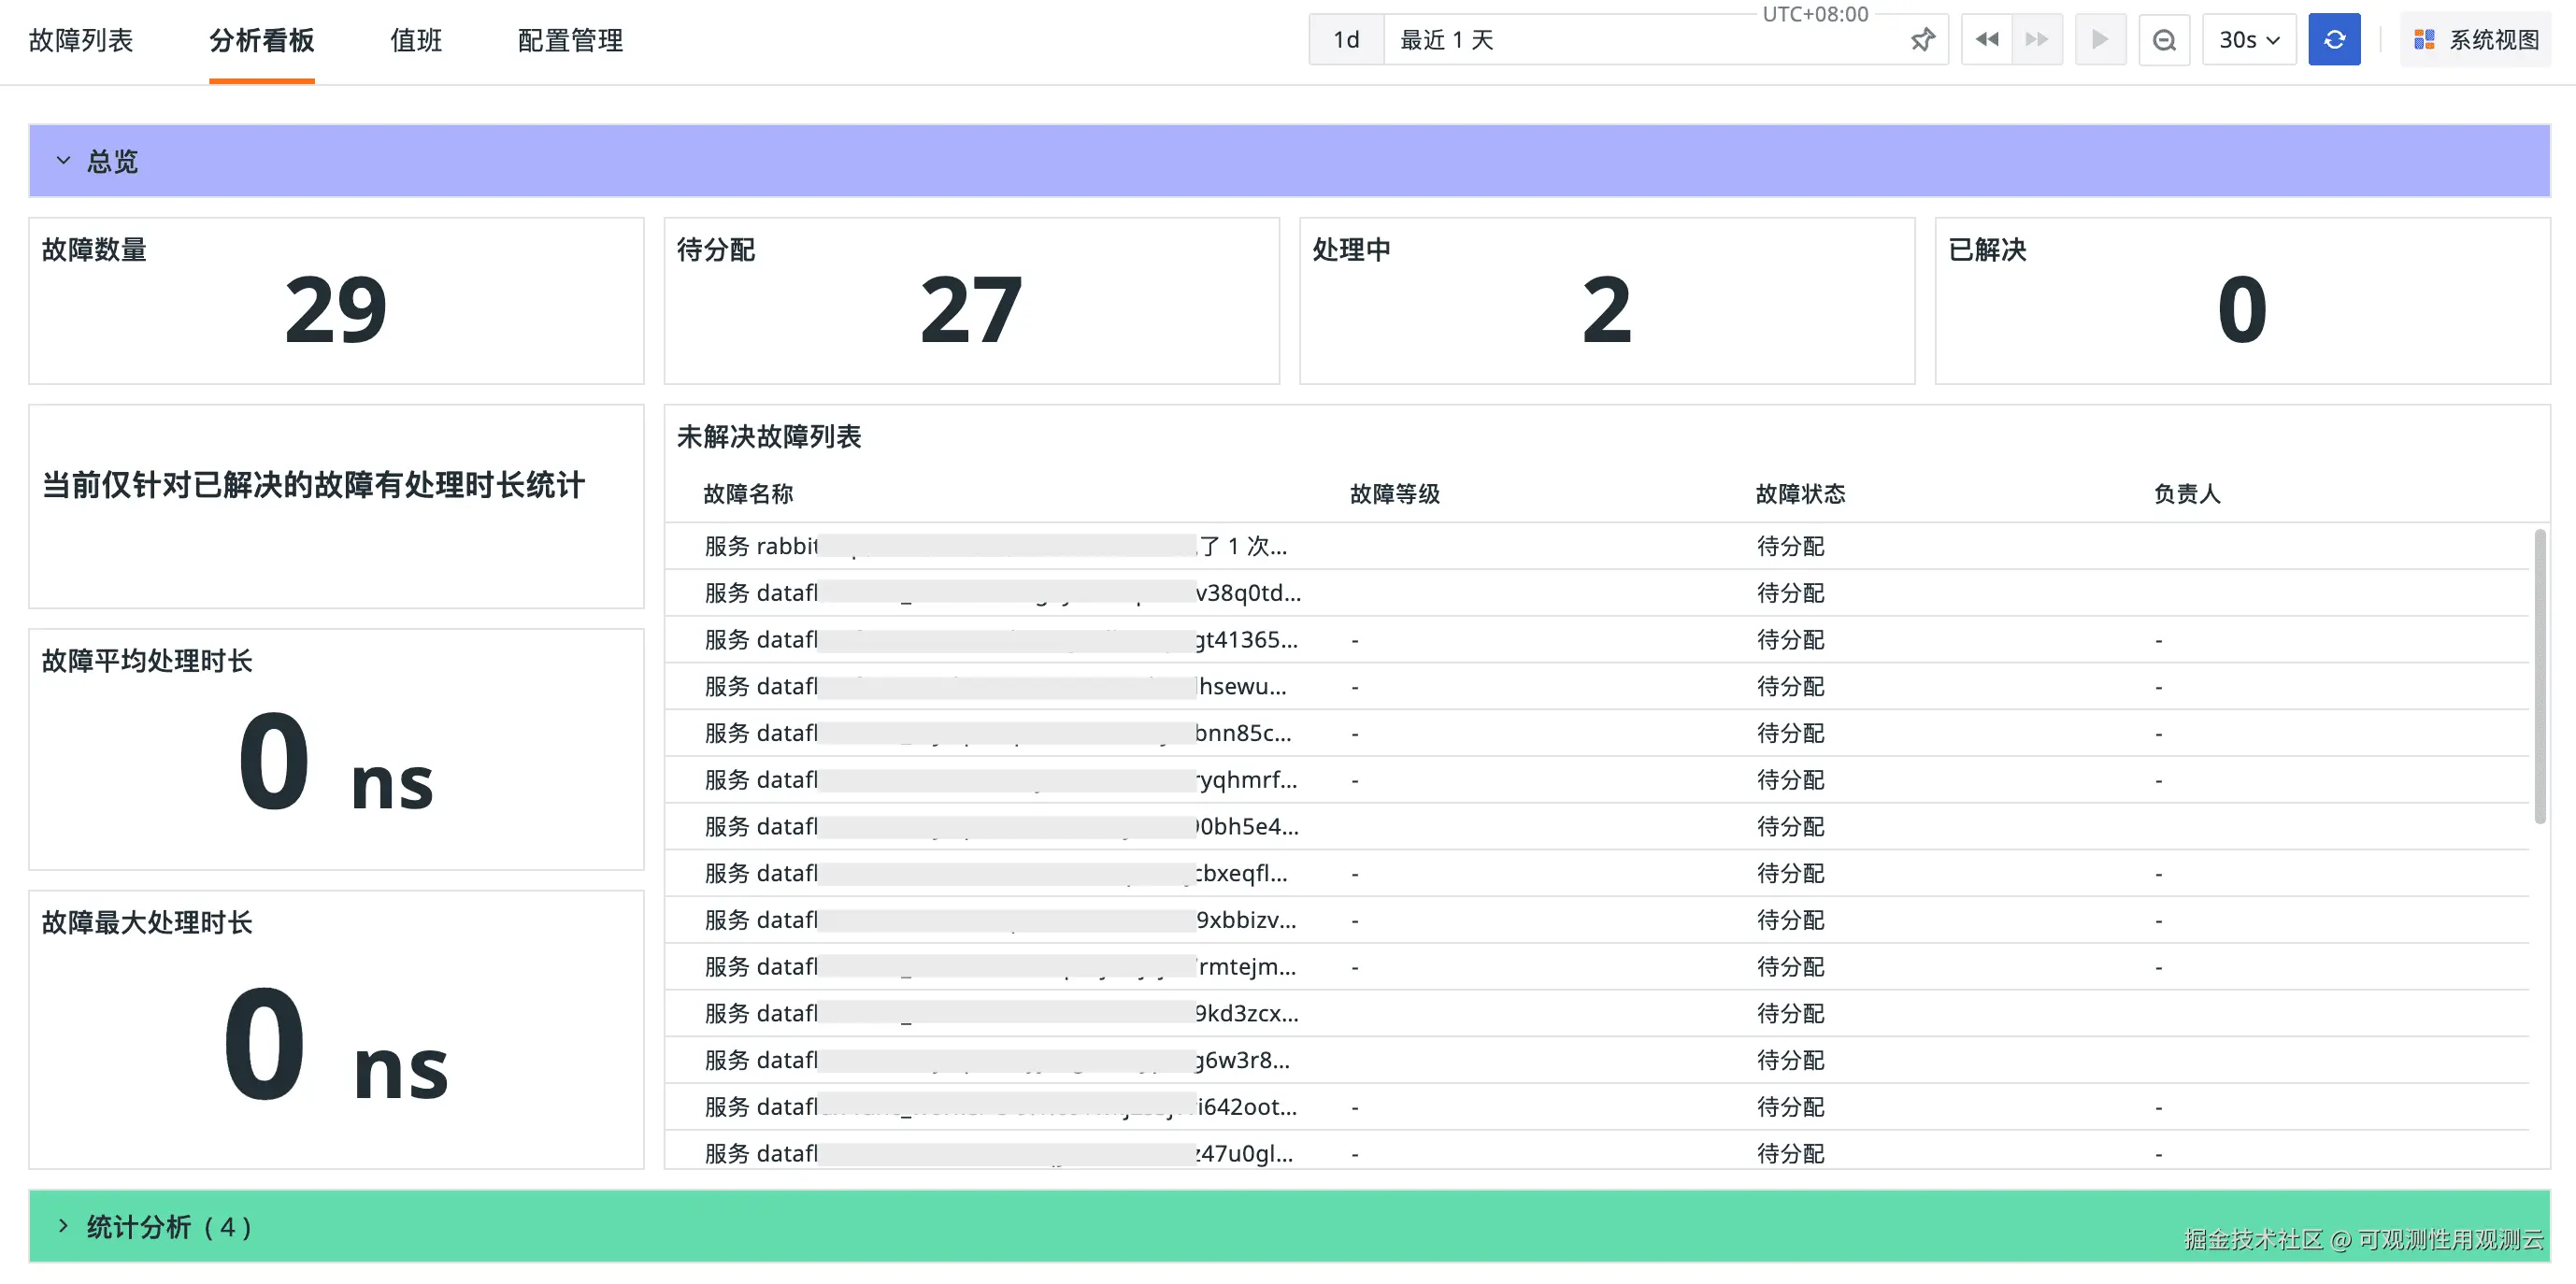Viewport: 2576px width, 1284px height.
Task: Click the unresolved fault list scrollbar
Action: coord(2539,676)
